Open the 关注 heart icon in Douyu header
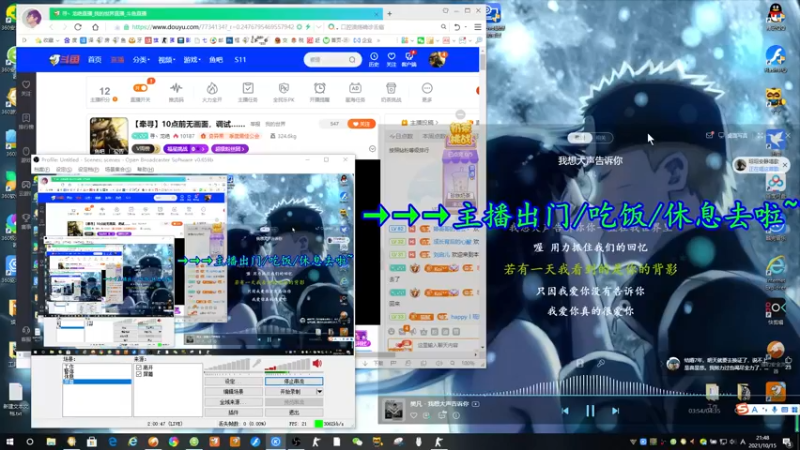 click(x=391, y=57)
